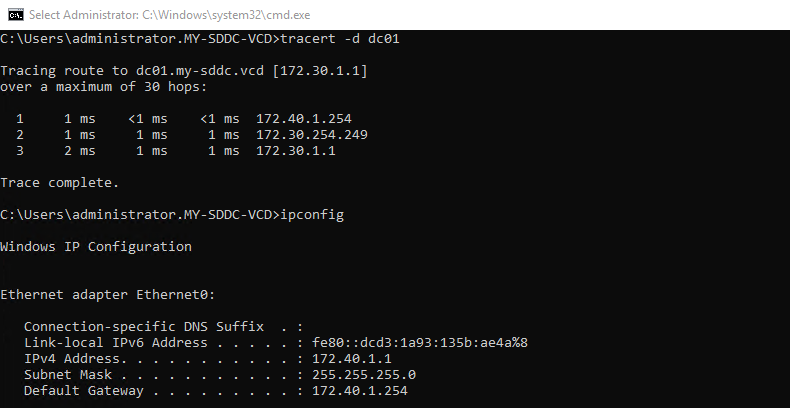Click the Default Gateway label text
Screen dimensions: 790x408
click(x=84, y=391)
